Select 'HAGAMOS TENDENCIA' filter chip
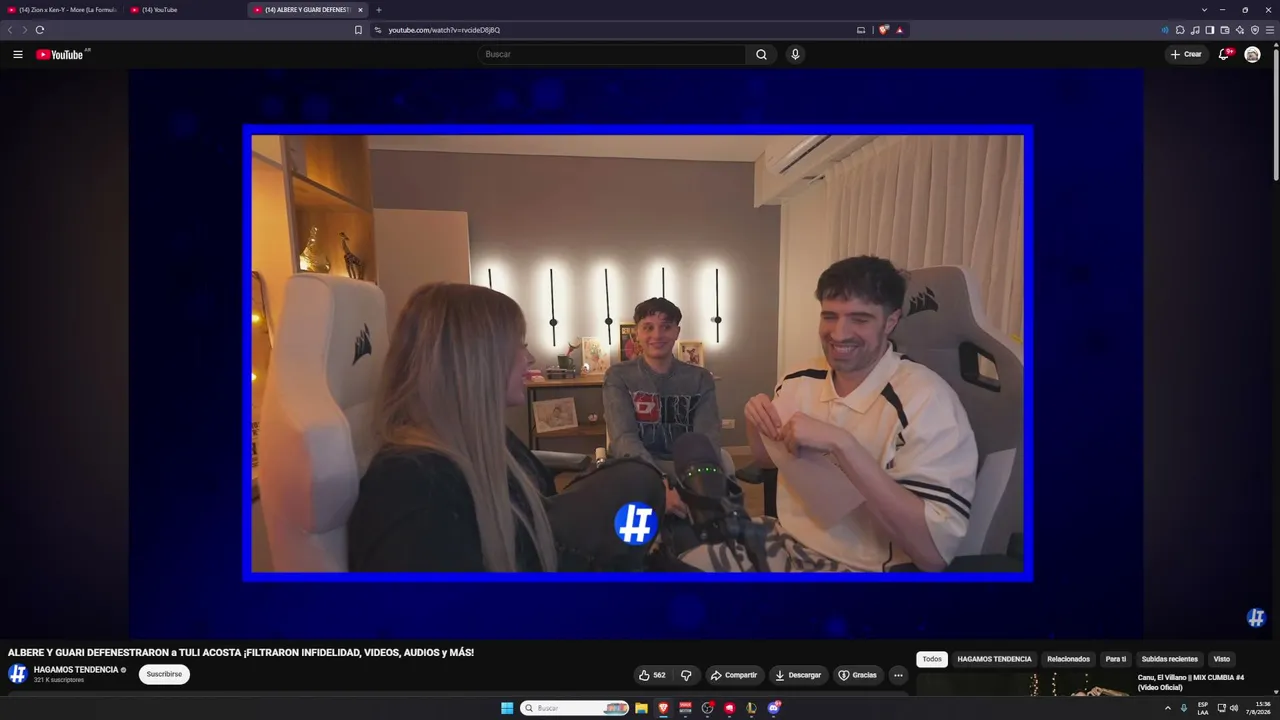Image resolution: width=1280 pixels, height=720 pixels. point(994,659)
